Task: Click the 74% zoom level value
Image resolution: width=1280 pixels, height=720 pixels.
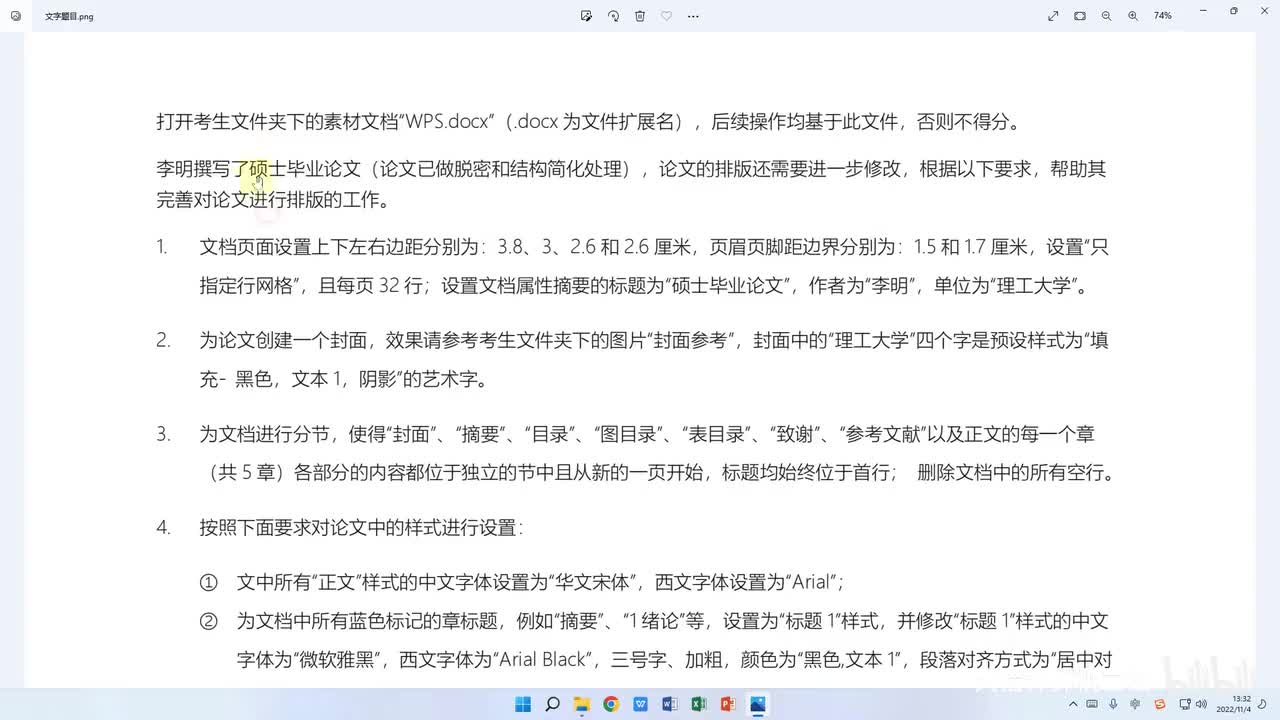Action: click(x=1162, y=16)
